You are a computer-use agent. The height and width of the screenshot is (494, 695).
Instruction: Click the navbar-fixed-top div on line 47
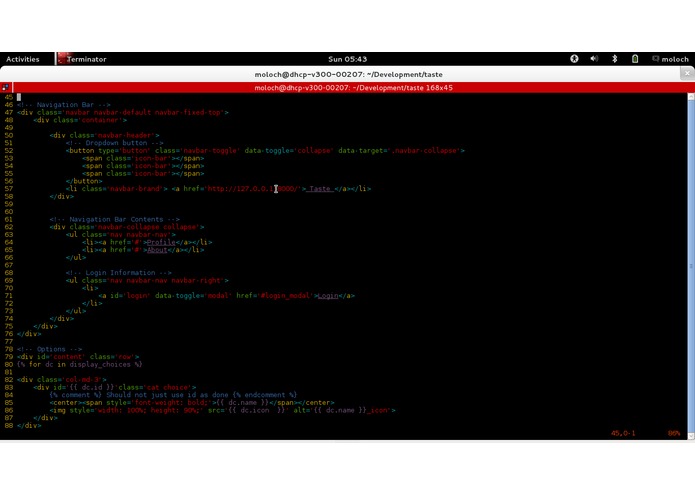(123, 113)
